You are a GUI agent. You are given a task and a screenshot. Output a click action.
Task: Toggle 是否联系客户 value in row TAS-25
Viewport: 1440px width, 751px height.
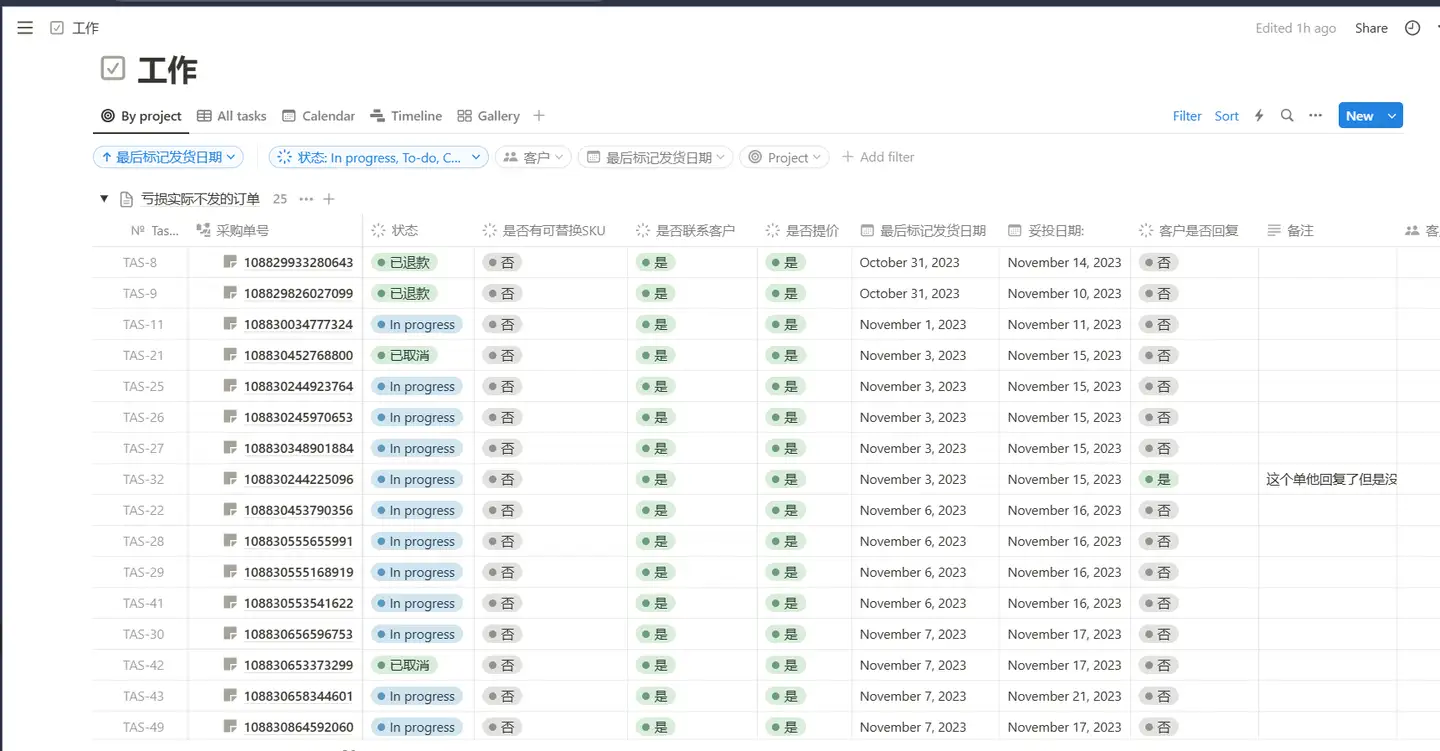(x=655, y=387)
